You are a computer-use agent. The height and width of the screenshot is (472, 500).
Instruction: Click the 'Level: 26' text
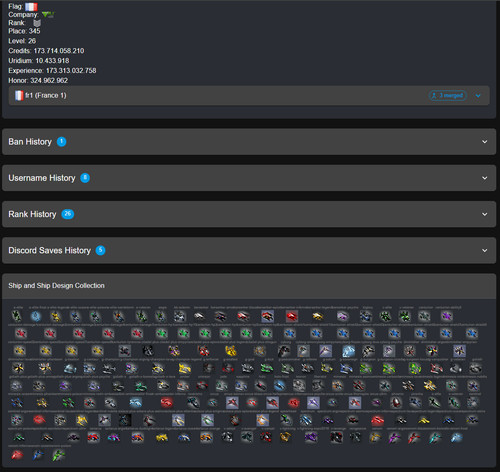[22, 41]
